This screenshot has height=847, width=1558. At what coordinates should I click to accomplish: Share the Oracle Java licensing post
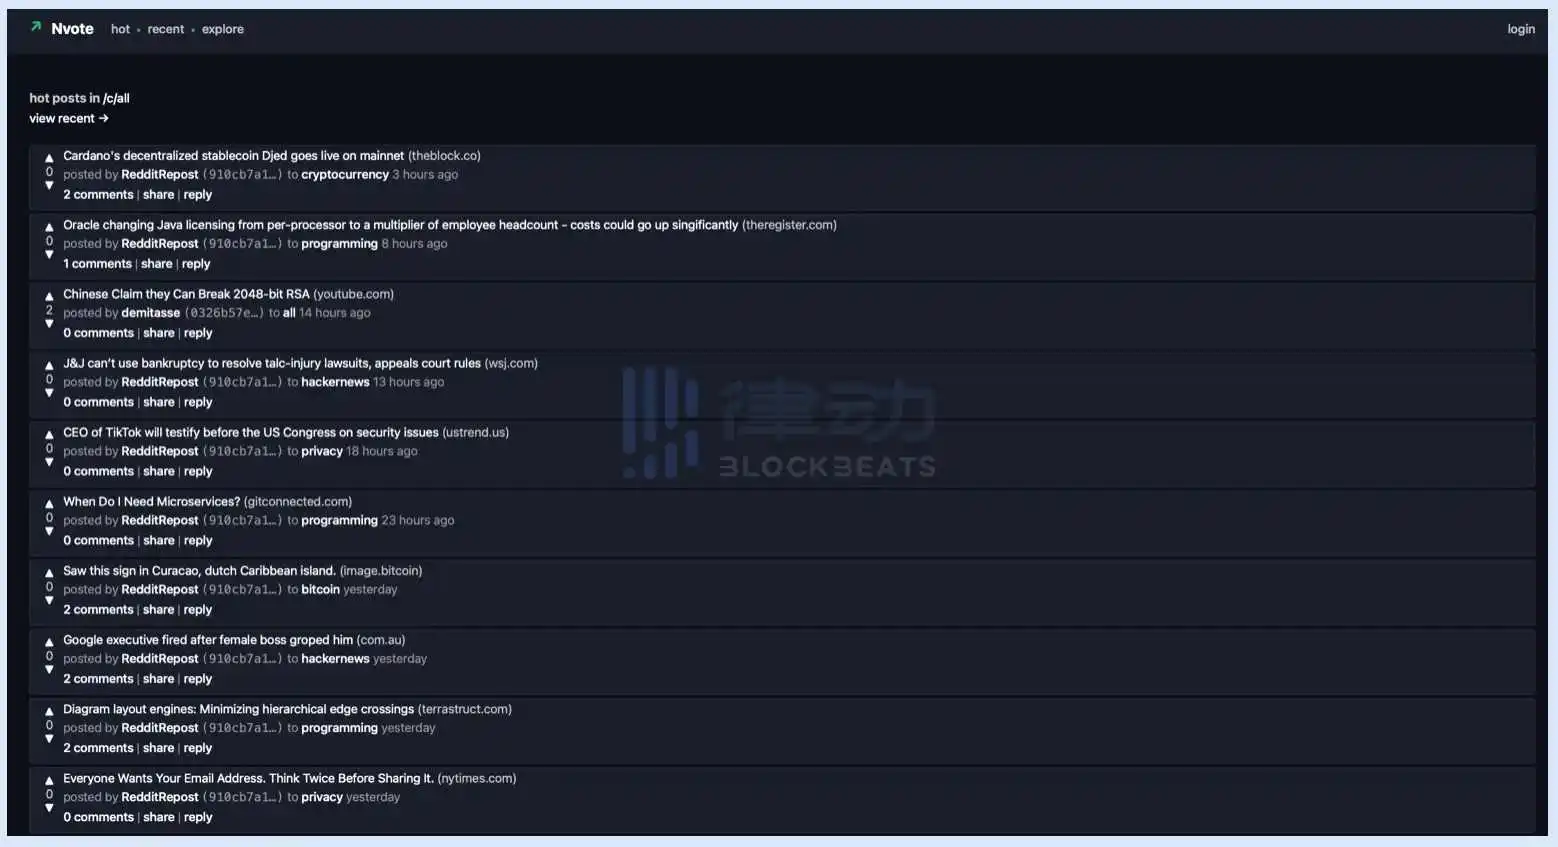[x=156, y=264]
